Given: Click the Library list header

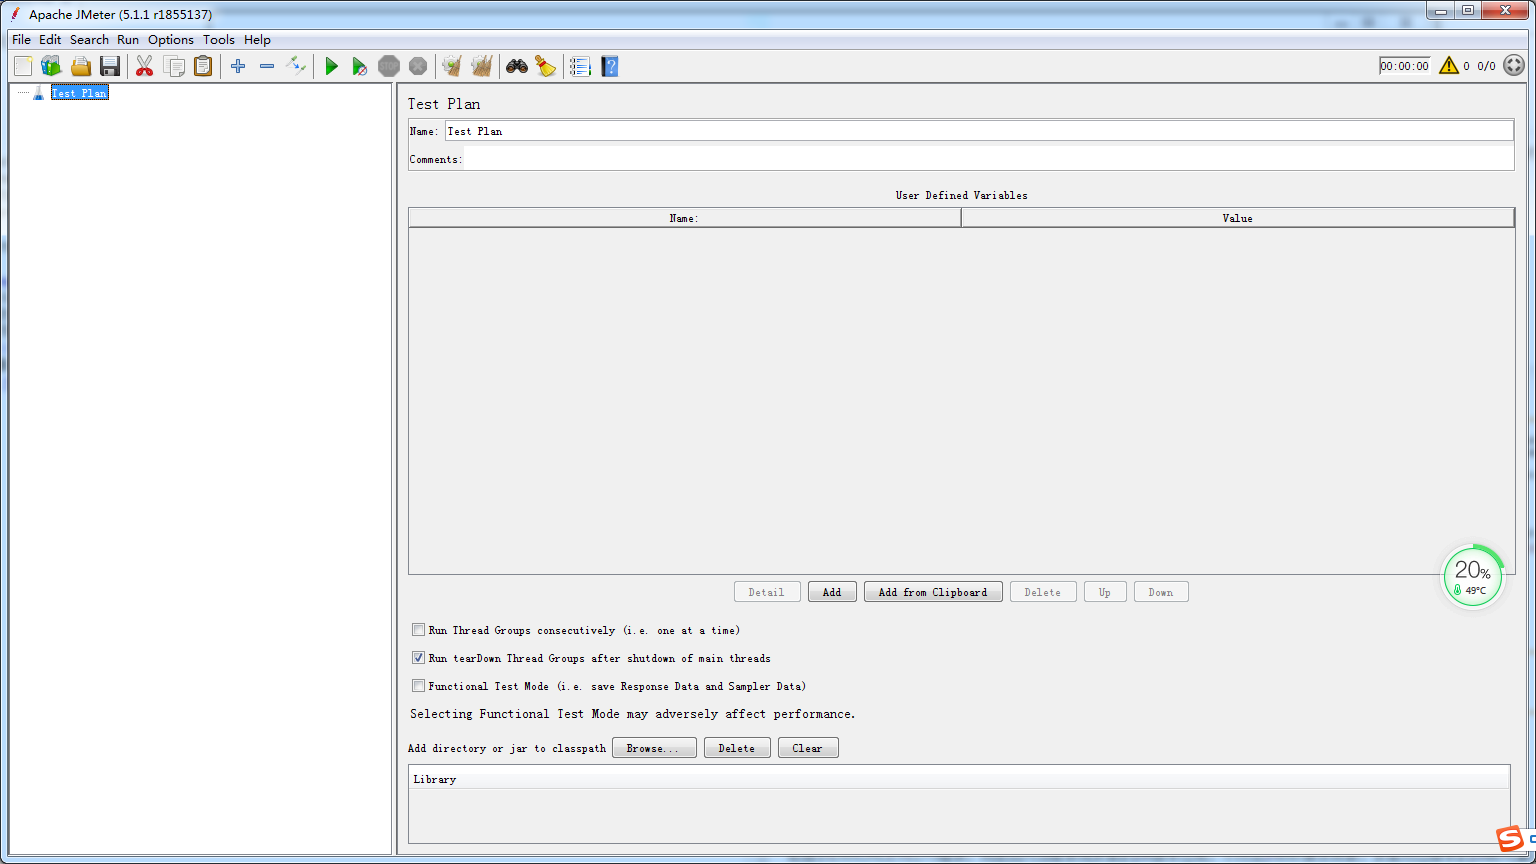Looking at the screenshot, I should coord(959,779).
